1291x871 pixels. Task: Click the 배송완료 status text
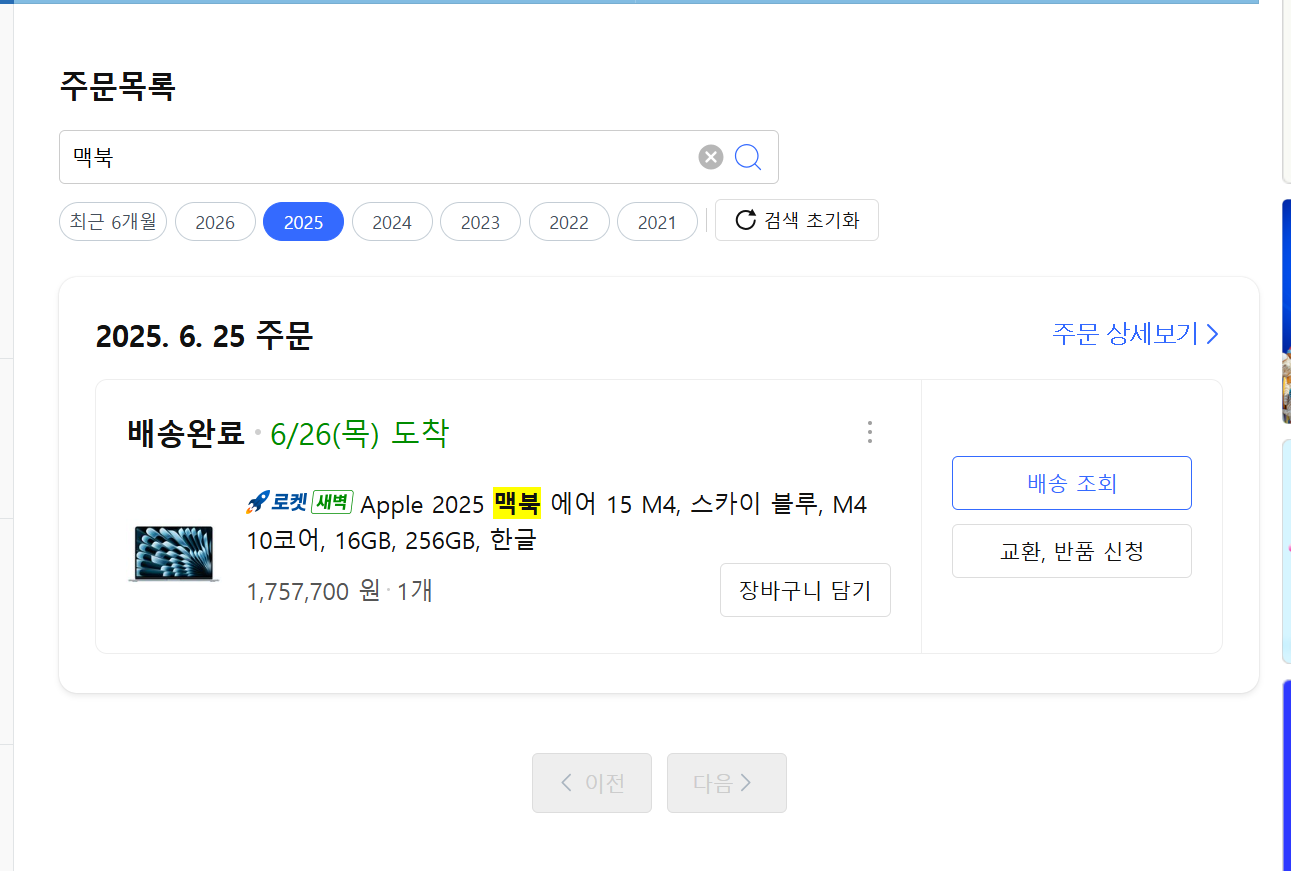(186, 433)
